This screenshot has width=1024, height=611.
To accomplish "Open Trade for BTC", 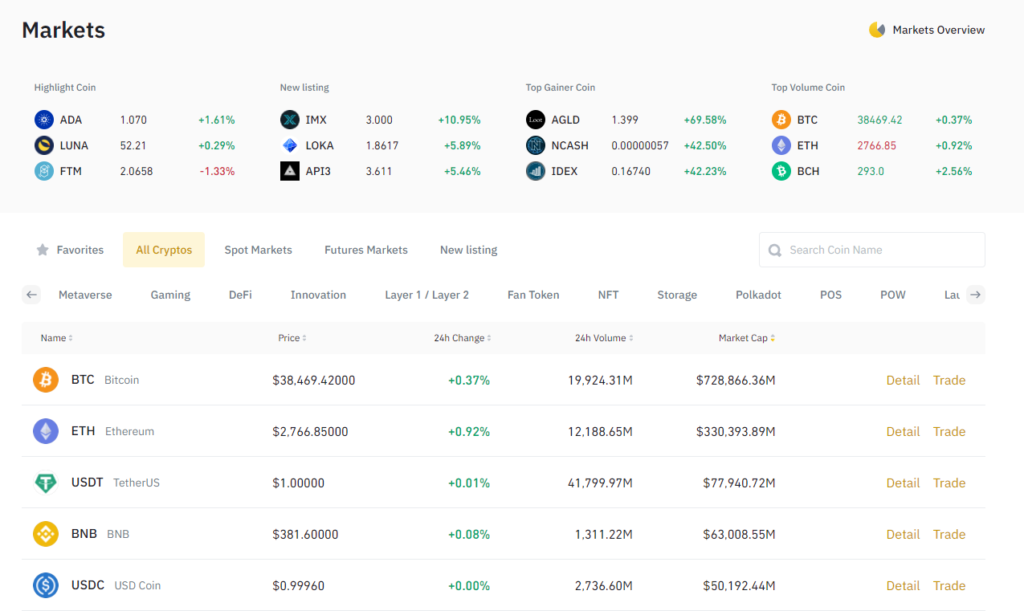I will click(948, 380).
